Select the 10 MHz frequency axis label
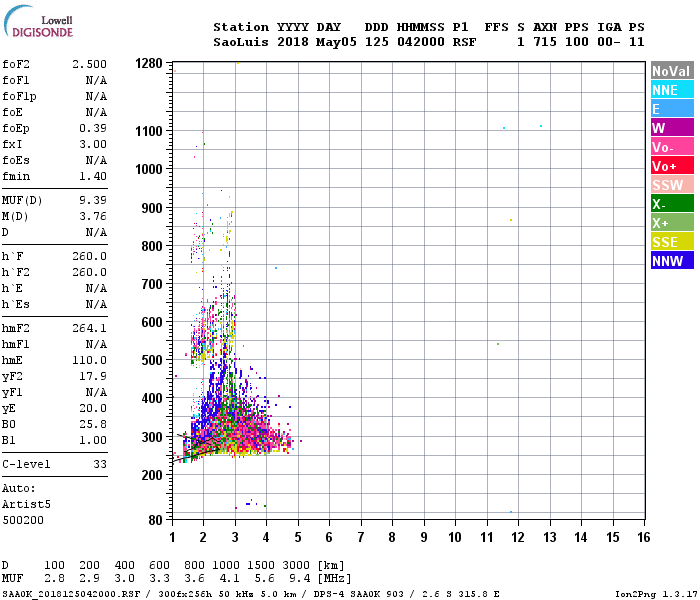 tap(454, 537)
